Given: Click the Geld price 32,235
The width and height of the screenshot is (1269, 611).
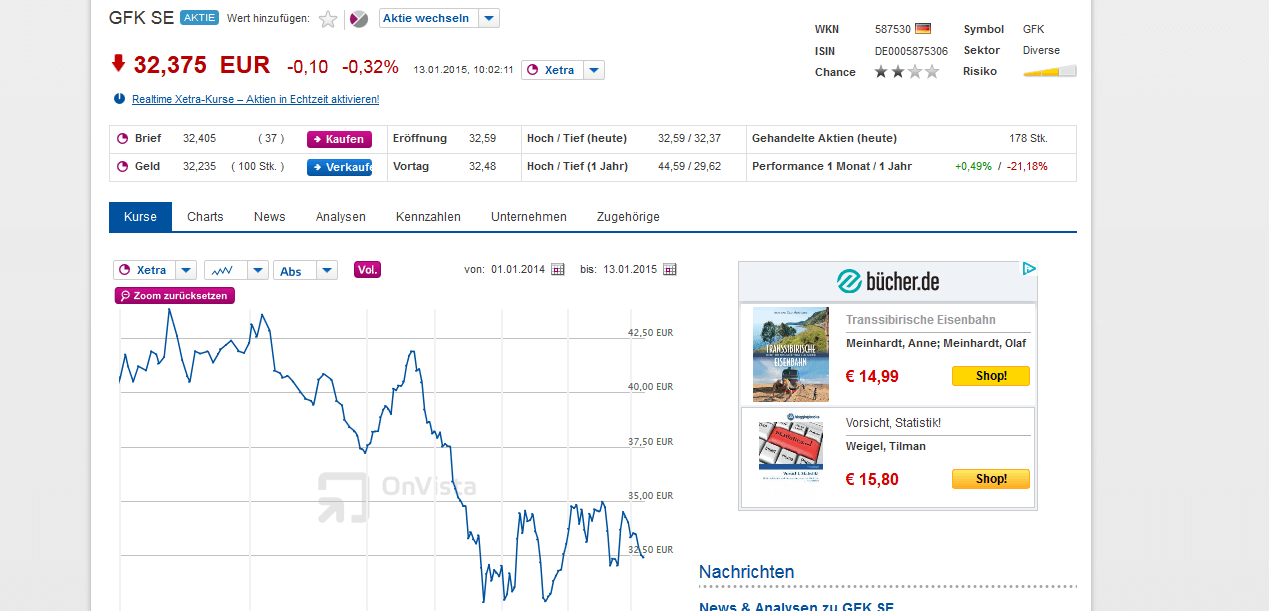Looking at the screenshot, I should click(199, 167).
